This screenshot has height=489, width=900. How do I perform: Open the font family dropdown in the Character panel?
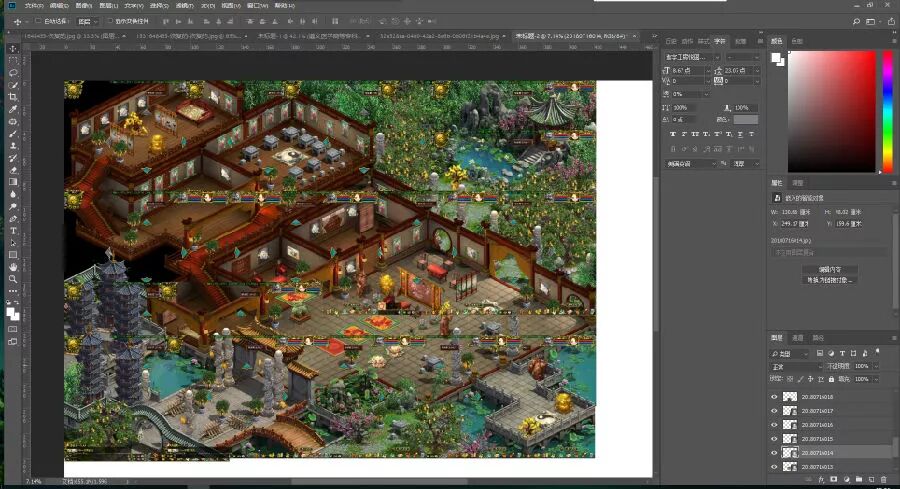(692, 57)
